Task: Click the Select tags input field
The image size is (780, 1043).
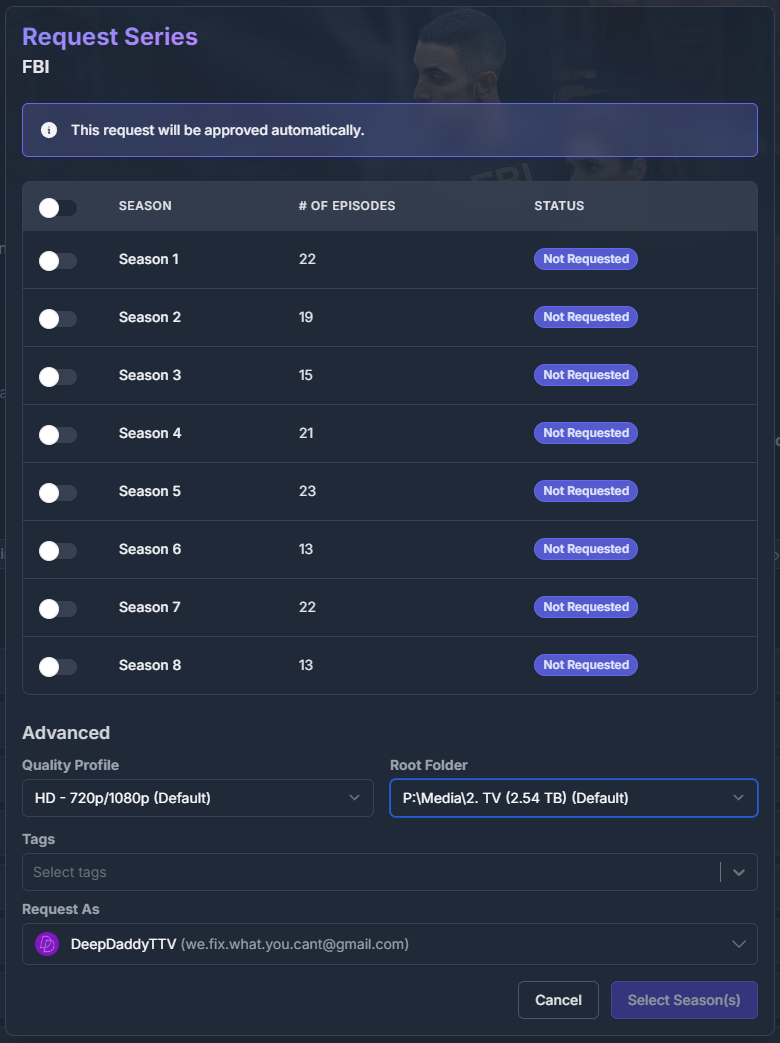Action: click(370, 872)
